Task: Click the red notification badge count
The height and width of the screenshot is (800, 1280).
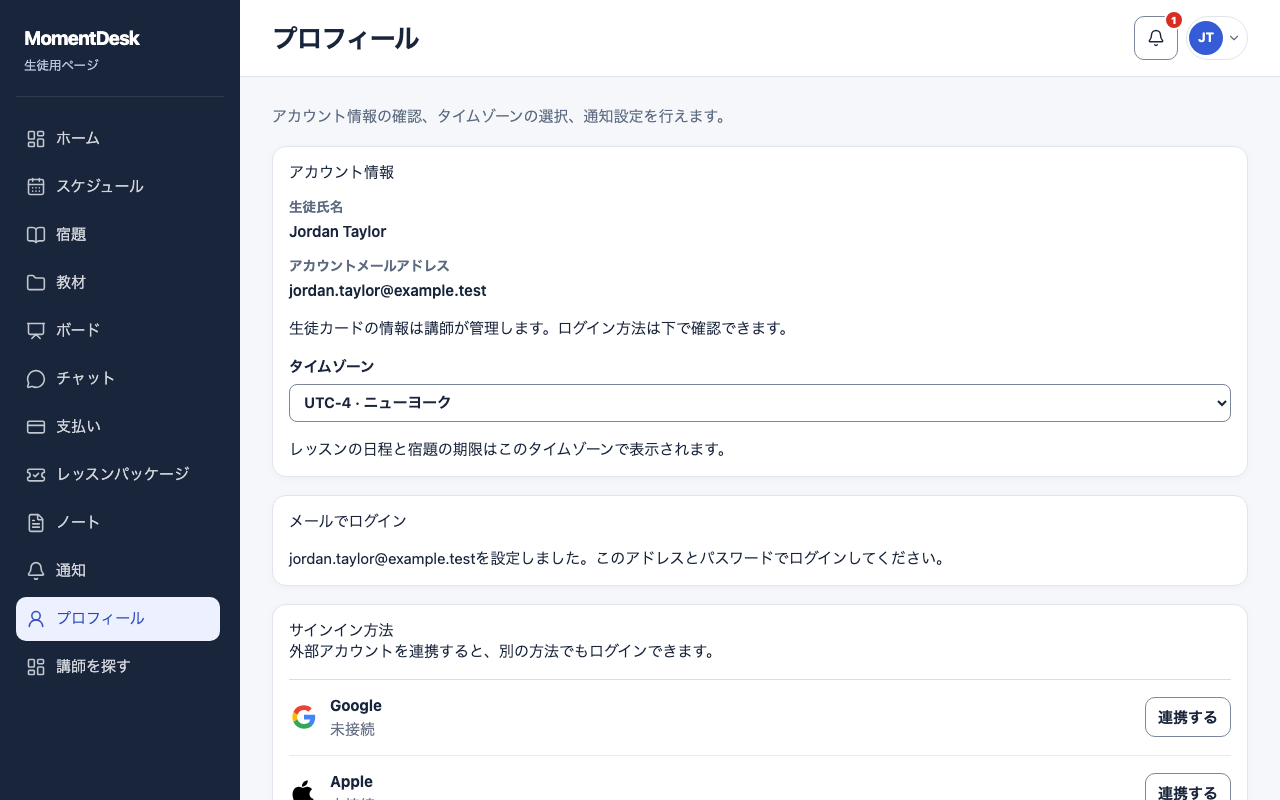Action: 1174,20
